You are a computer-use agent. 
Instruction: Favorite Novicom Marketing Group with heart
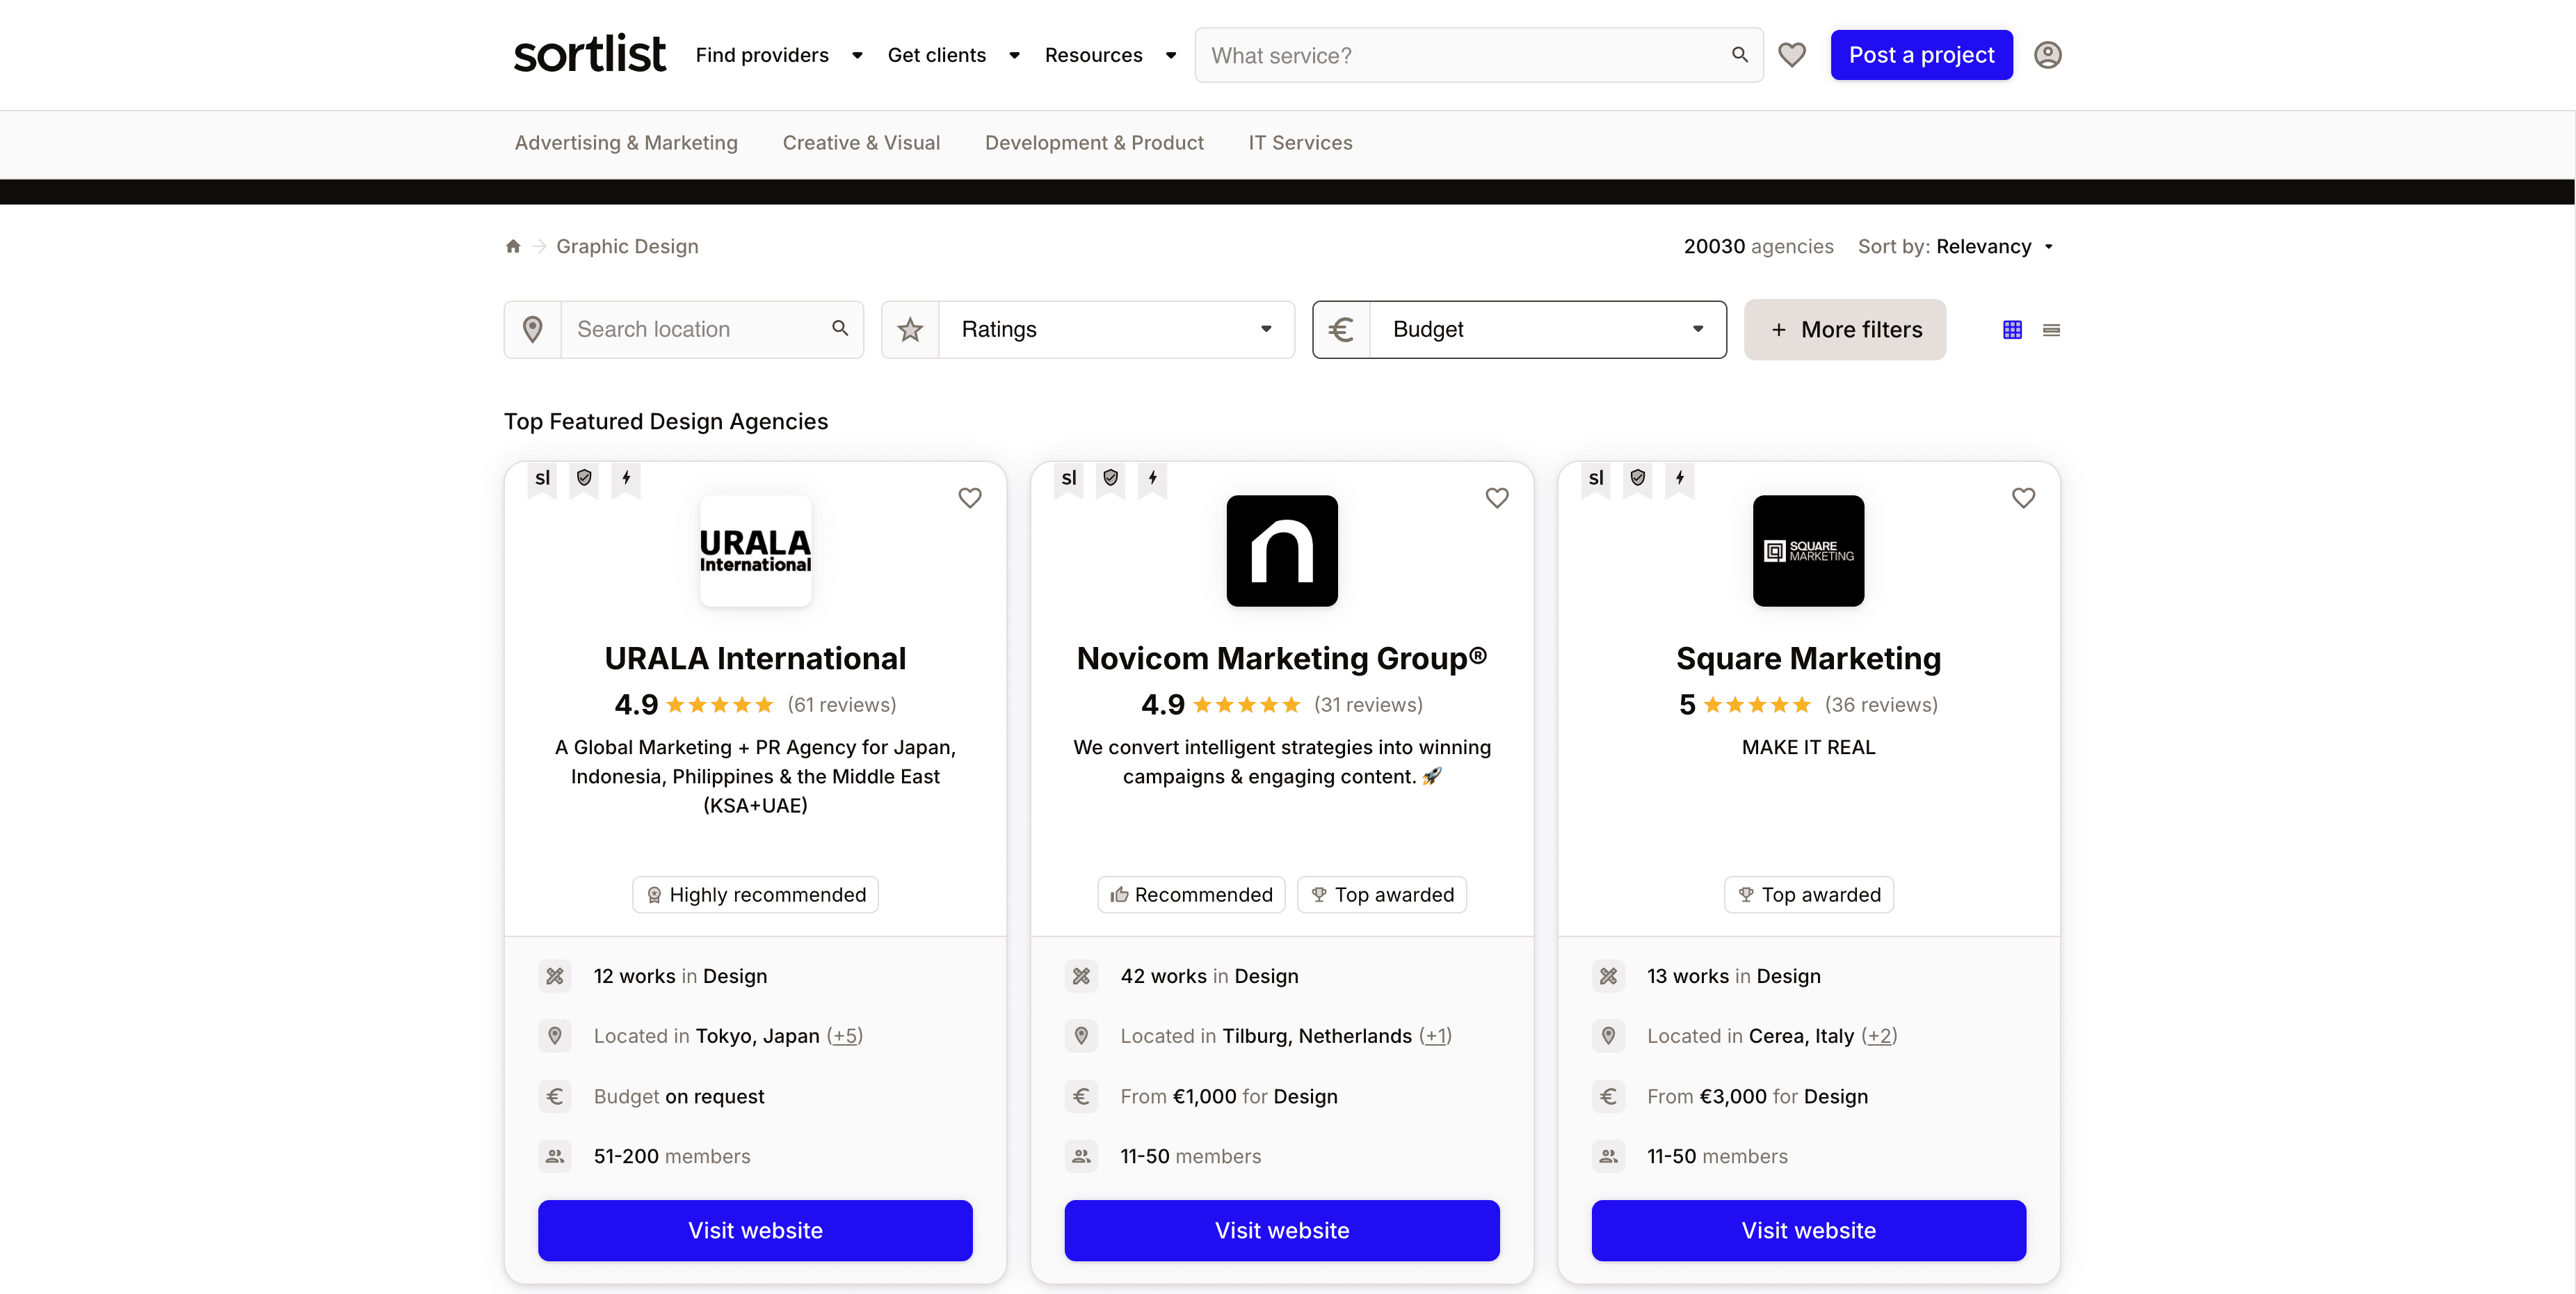point(1496,498)
